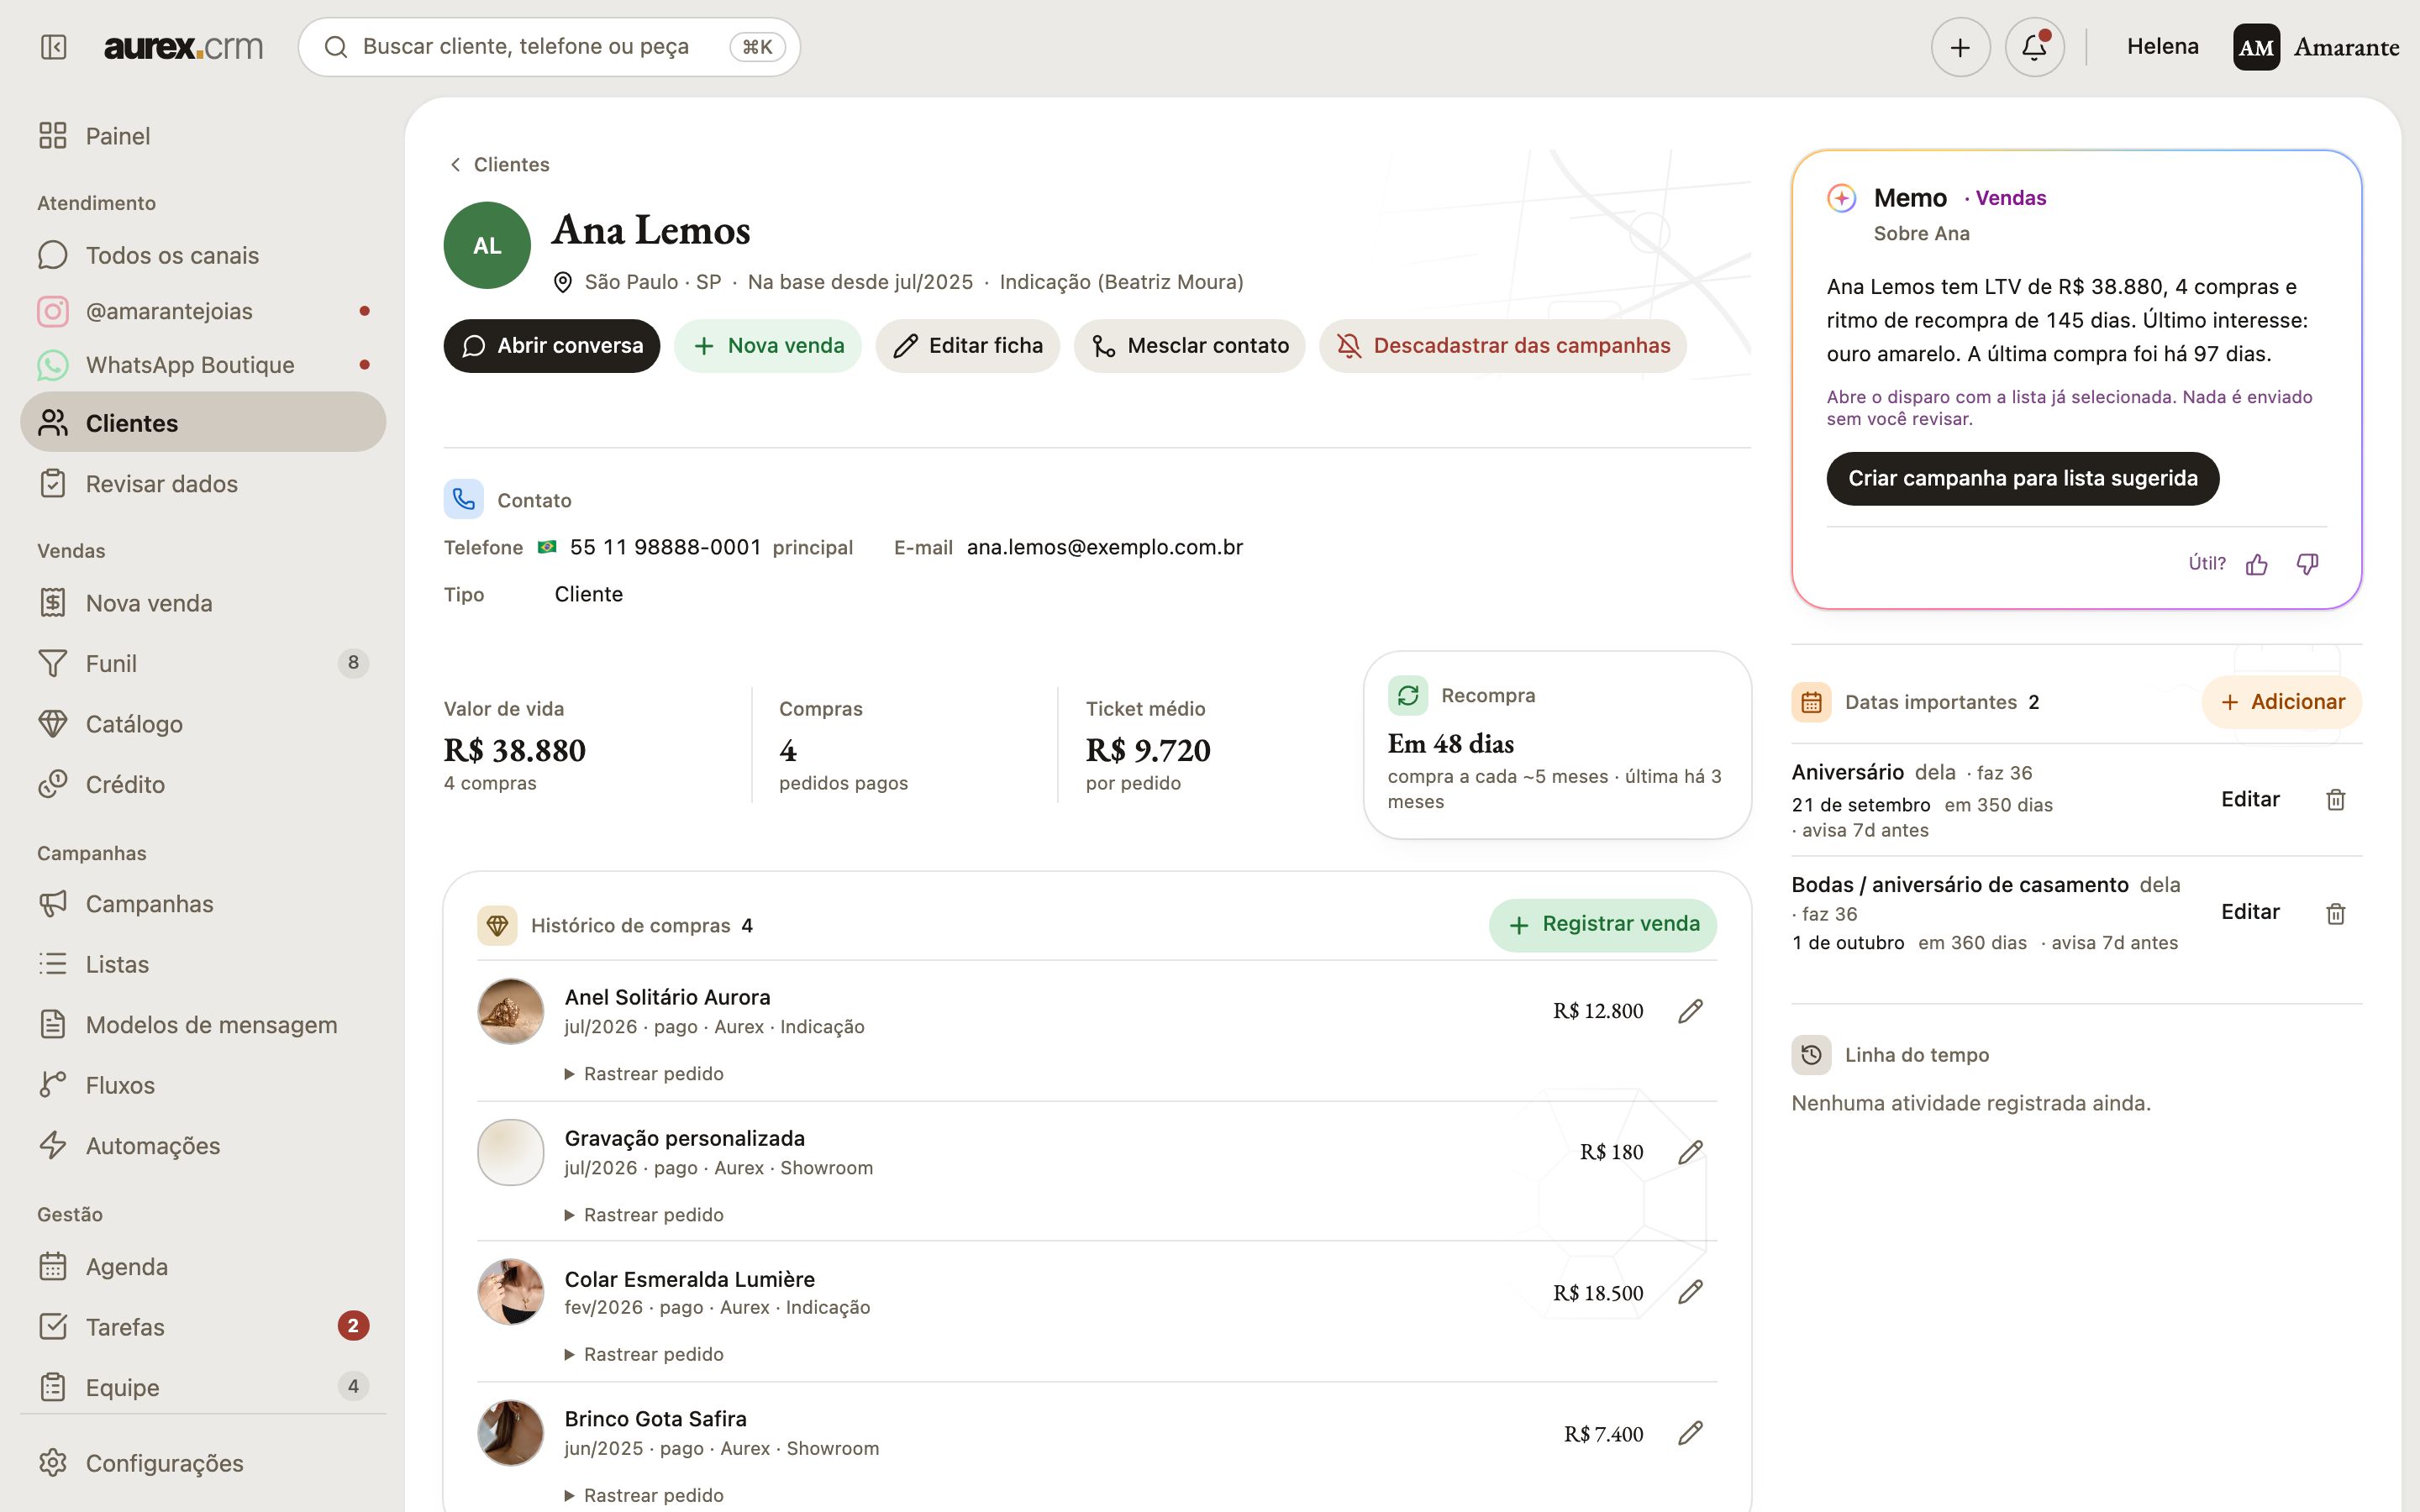This screenshot has width=2420, height=1512.
Task: Click the Histórico de compras diamond icon
Action: click(497, 925)
